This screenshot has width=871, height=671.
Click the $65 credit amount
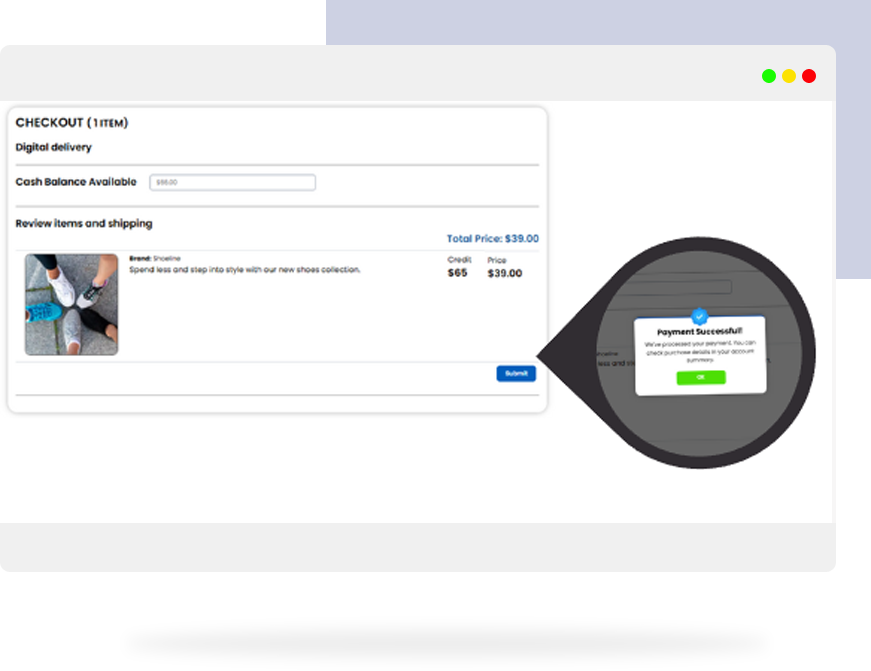(x=457, y=273)
